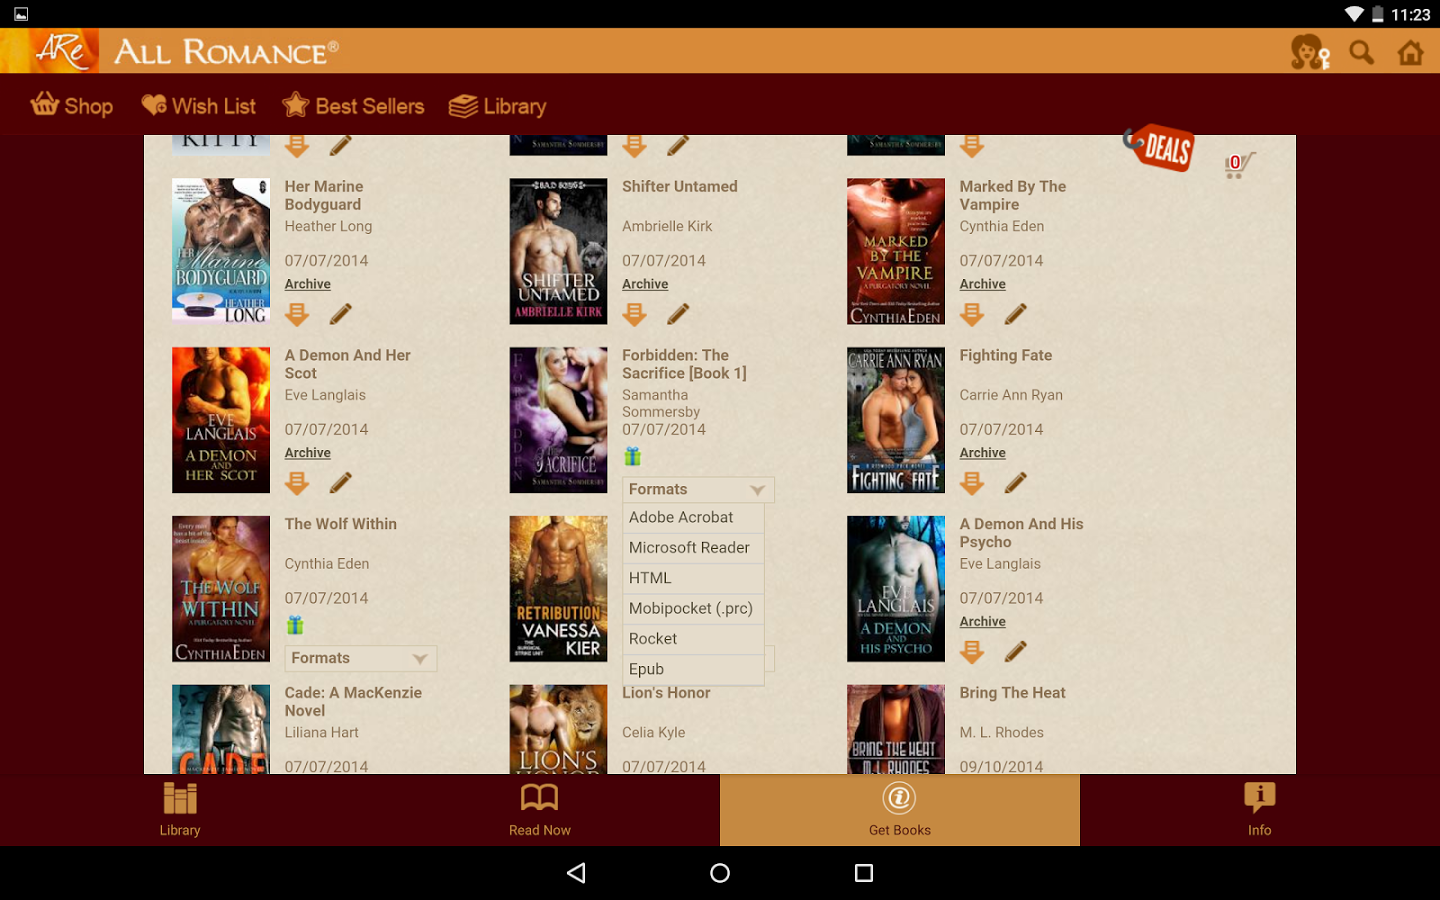Open the Info tab
Screen dimensions: 1440x900
tap(1260, 810)
